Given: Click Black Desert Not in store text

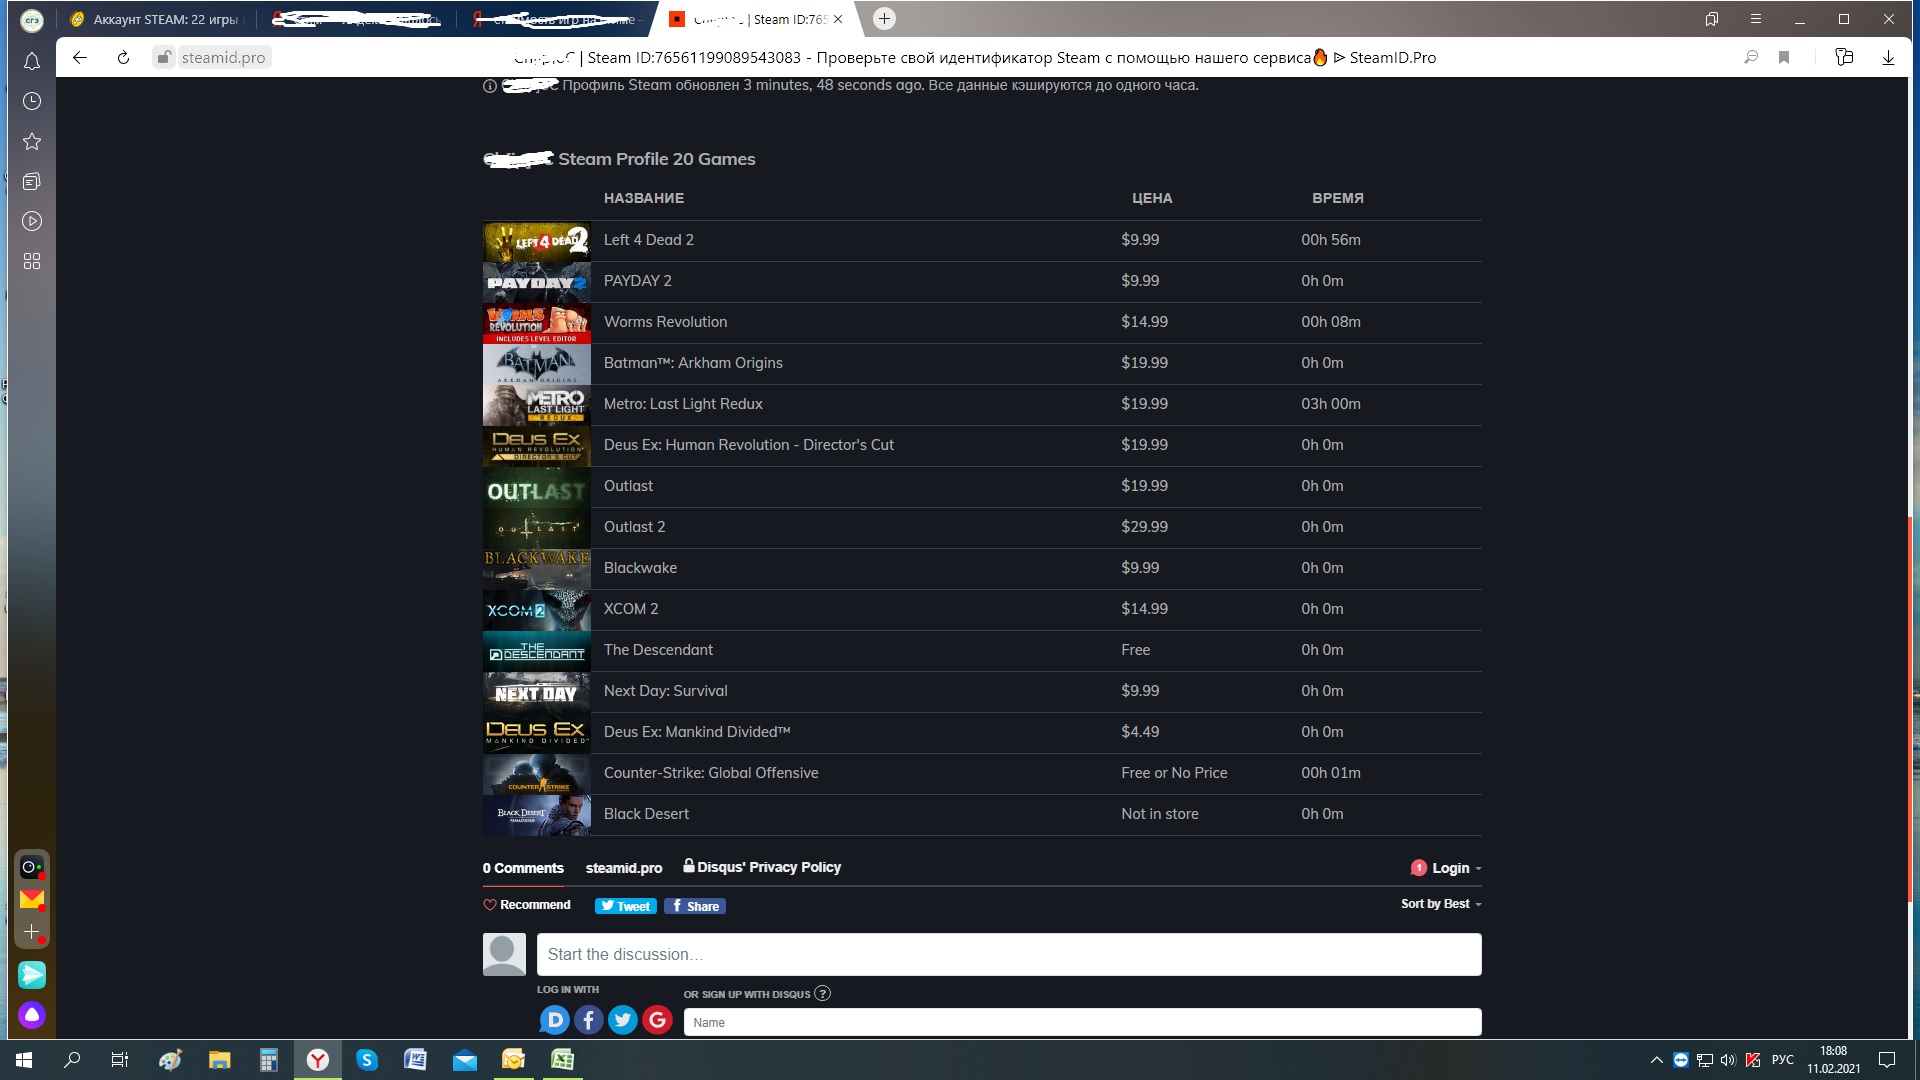Looking at the screenshot, I should click(x=1160, y=814).
